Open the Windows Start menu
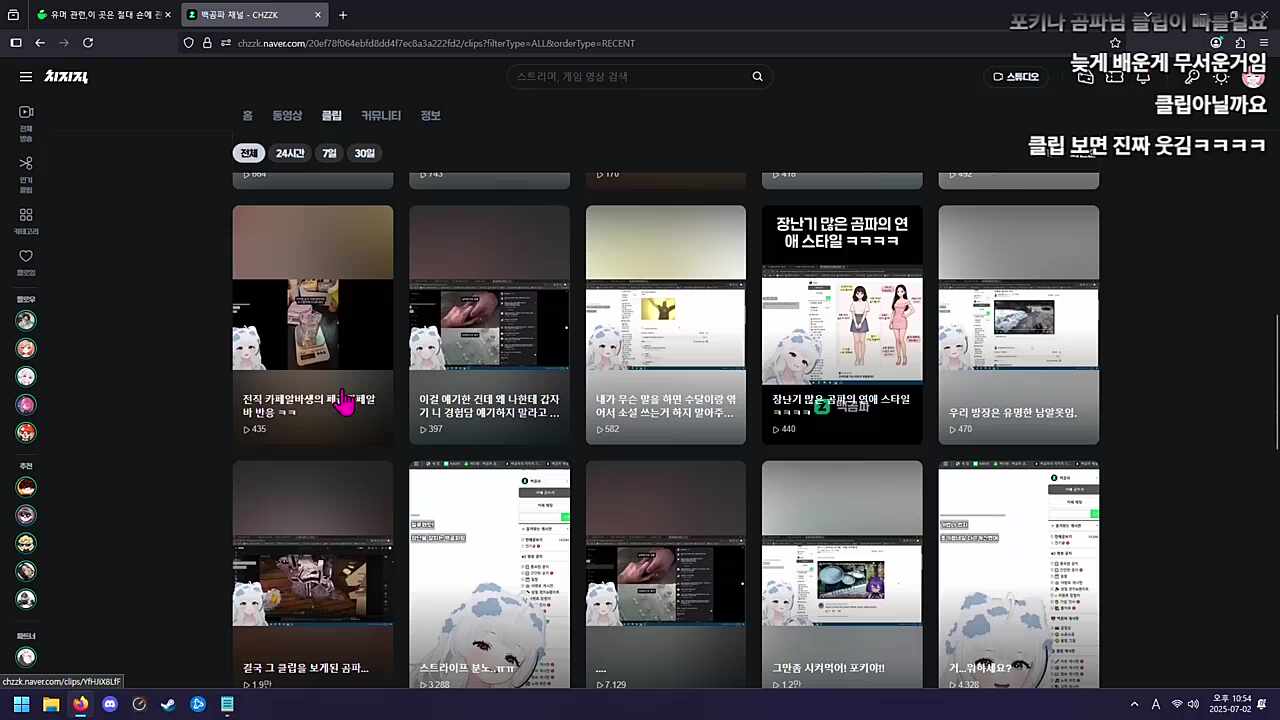This screenshot has height=720, width=1280. click(21, 704)
